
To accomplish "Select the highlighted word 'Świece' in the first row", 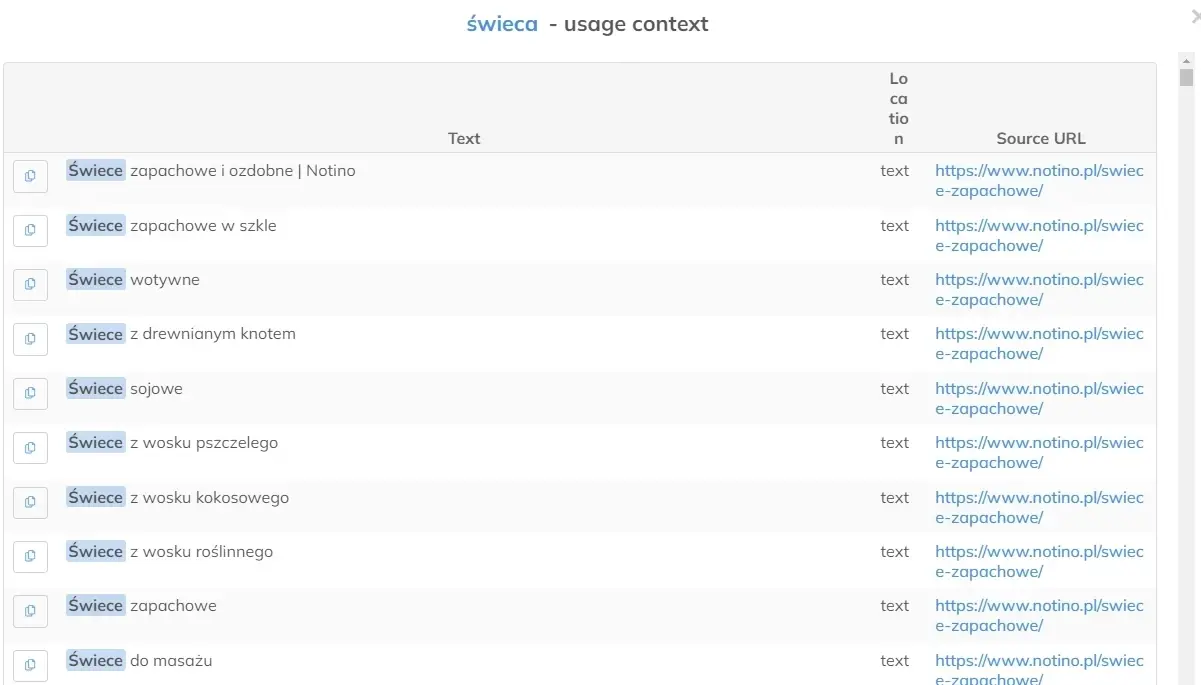I will pos(95,170).
